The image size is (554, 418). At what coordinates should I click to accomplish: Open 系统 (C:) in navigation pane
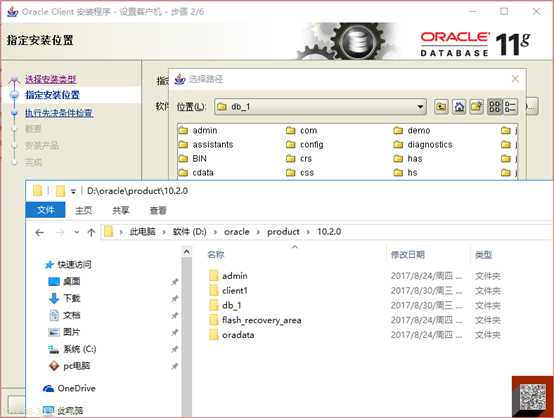[72, 349]
